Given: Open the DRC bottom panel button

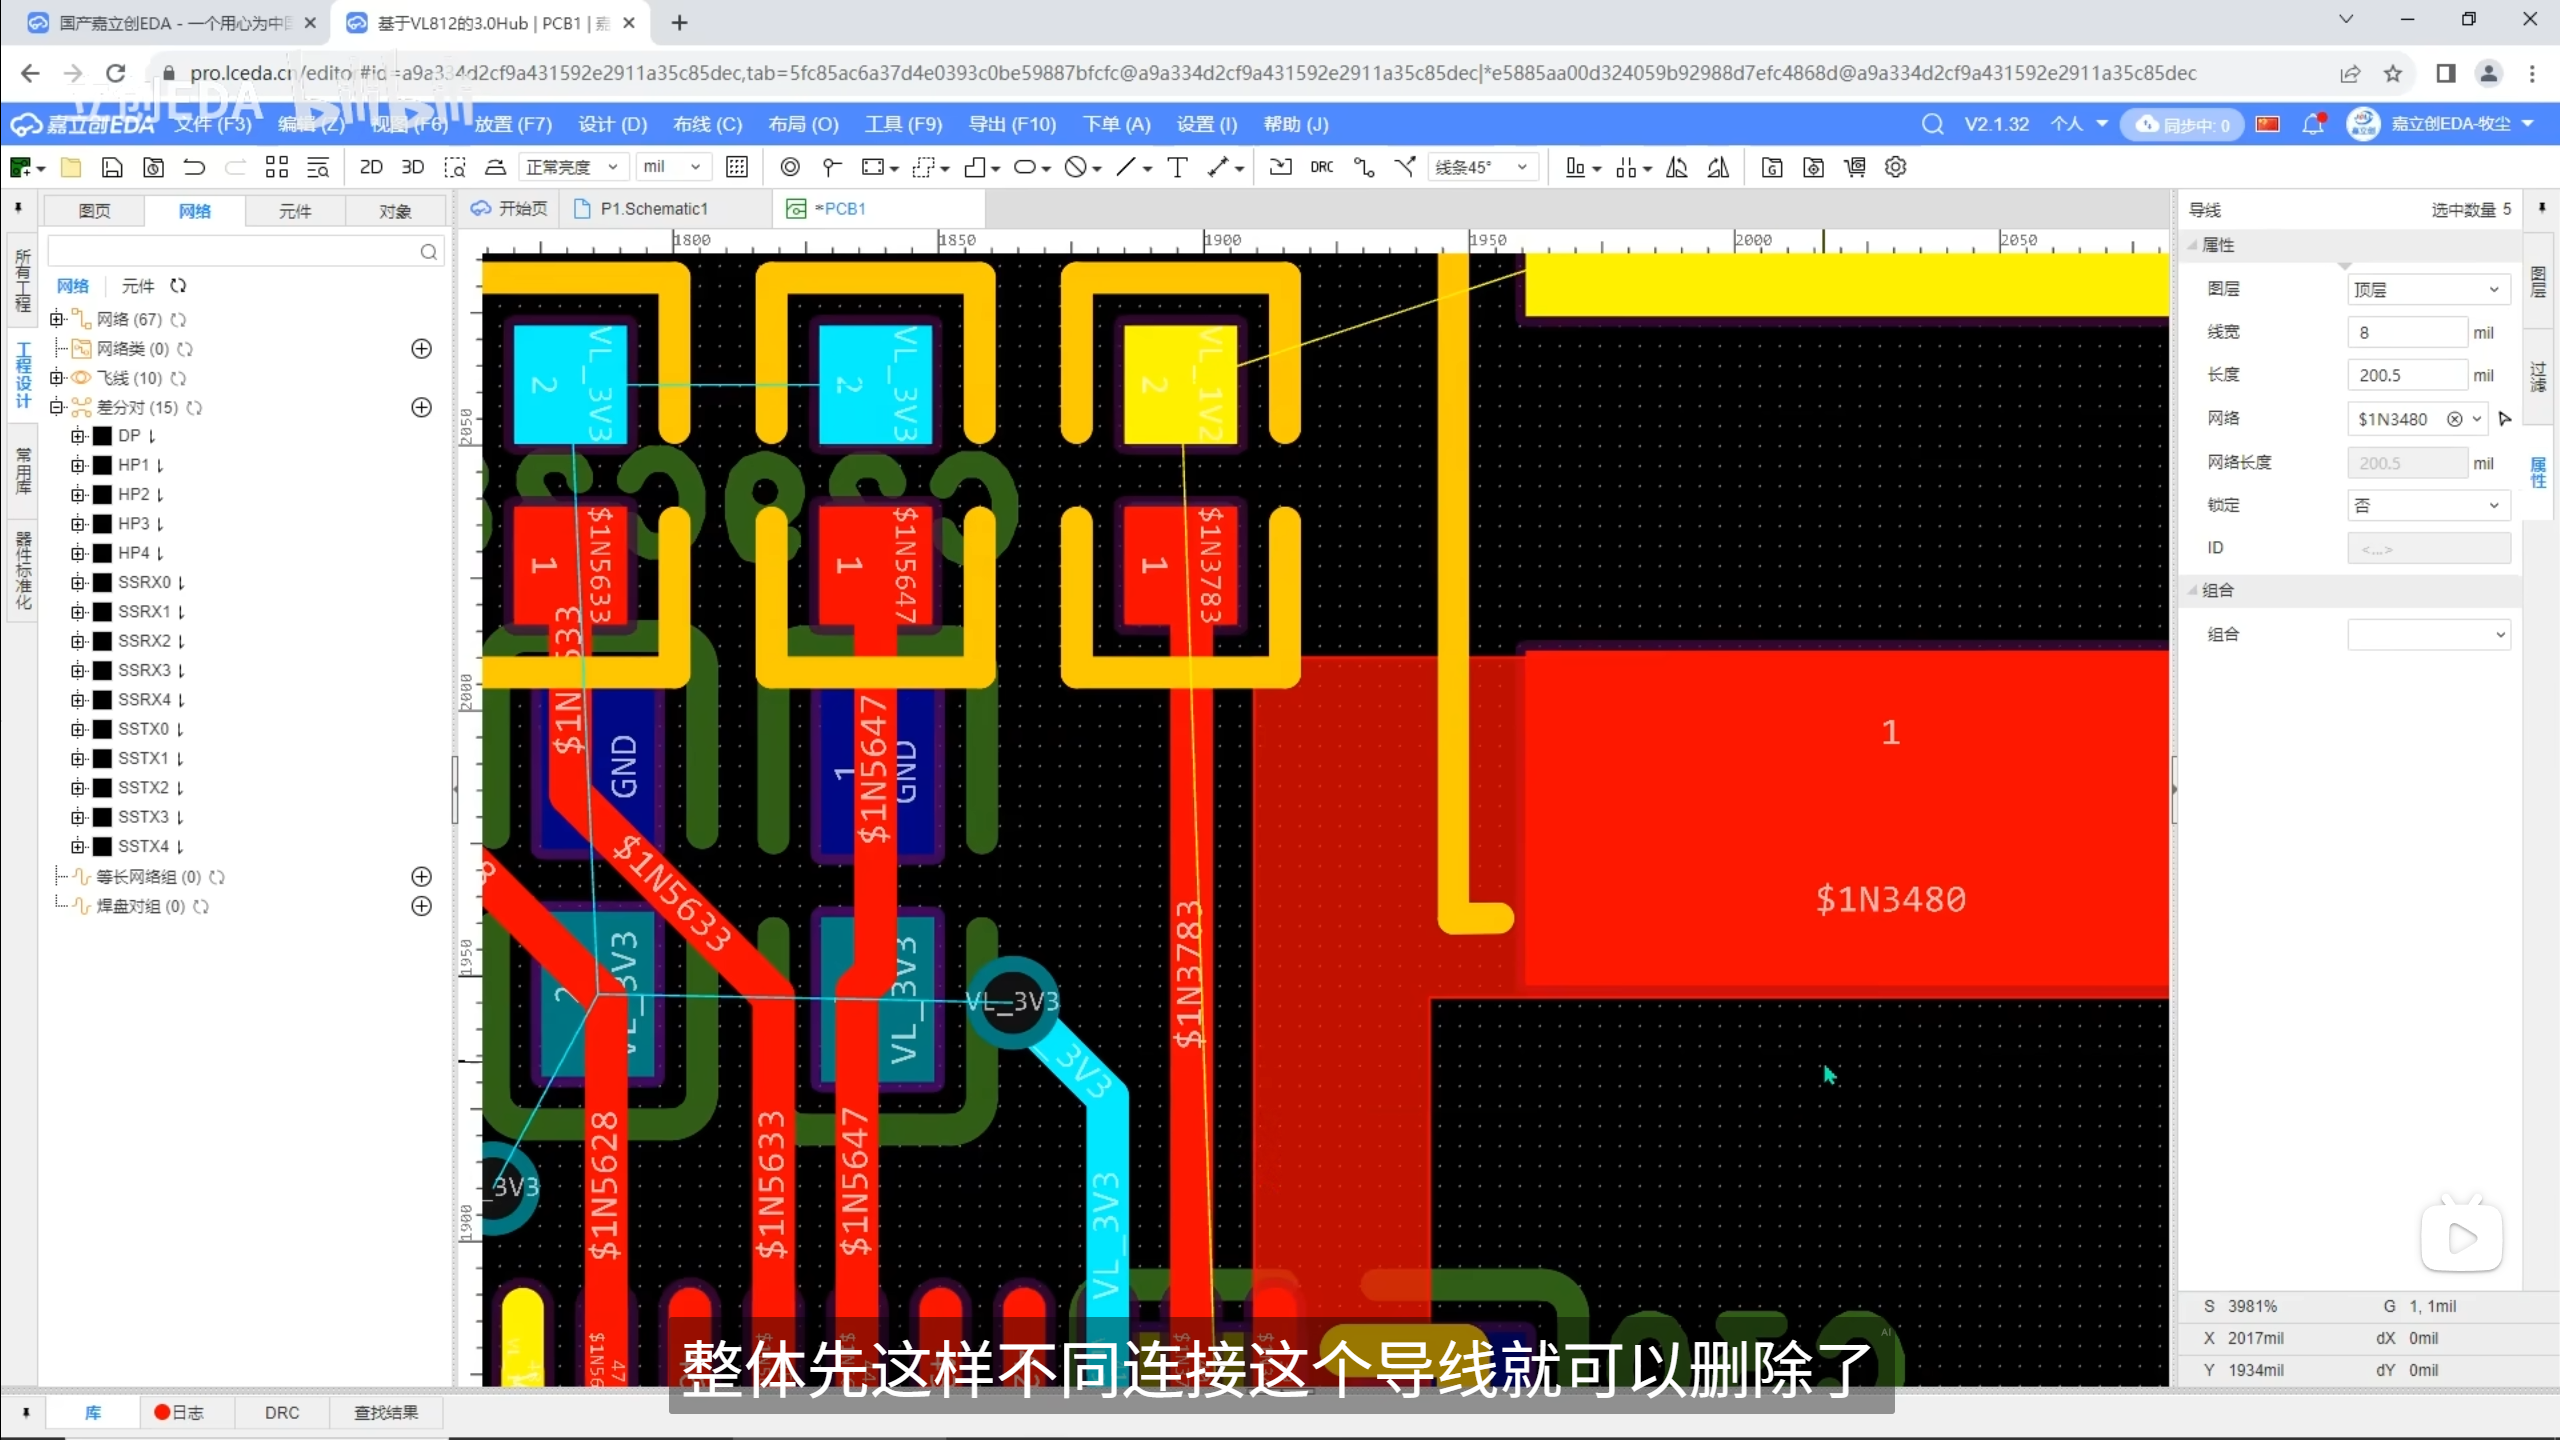Looking at the screenshot, I should (x=281, y=1412).
